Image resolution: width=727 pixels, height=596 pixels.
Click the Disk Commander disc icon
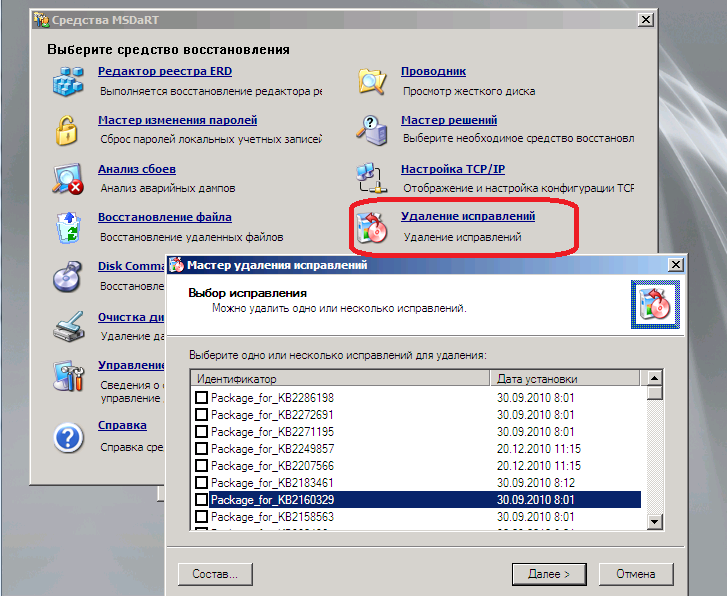(68, 276)
